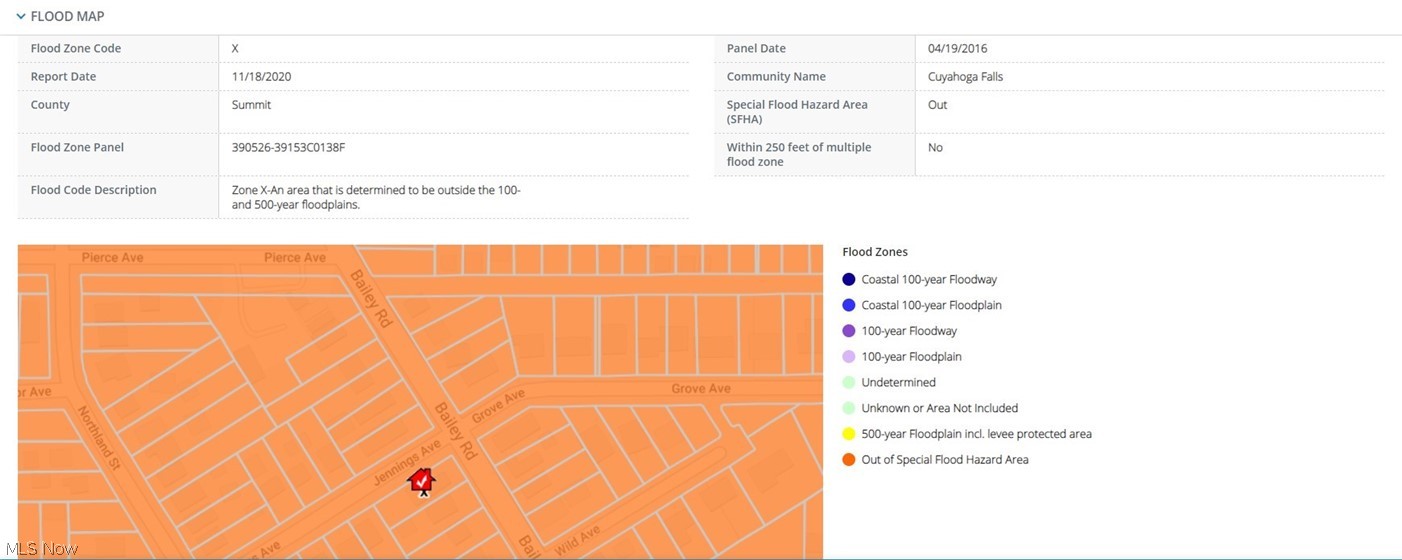Click the panel date 04/19/2016 value
The image size is (1402, 560).
pyautogui.click(x=957, y=49)
